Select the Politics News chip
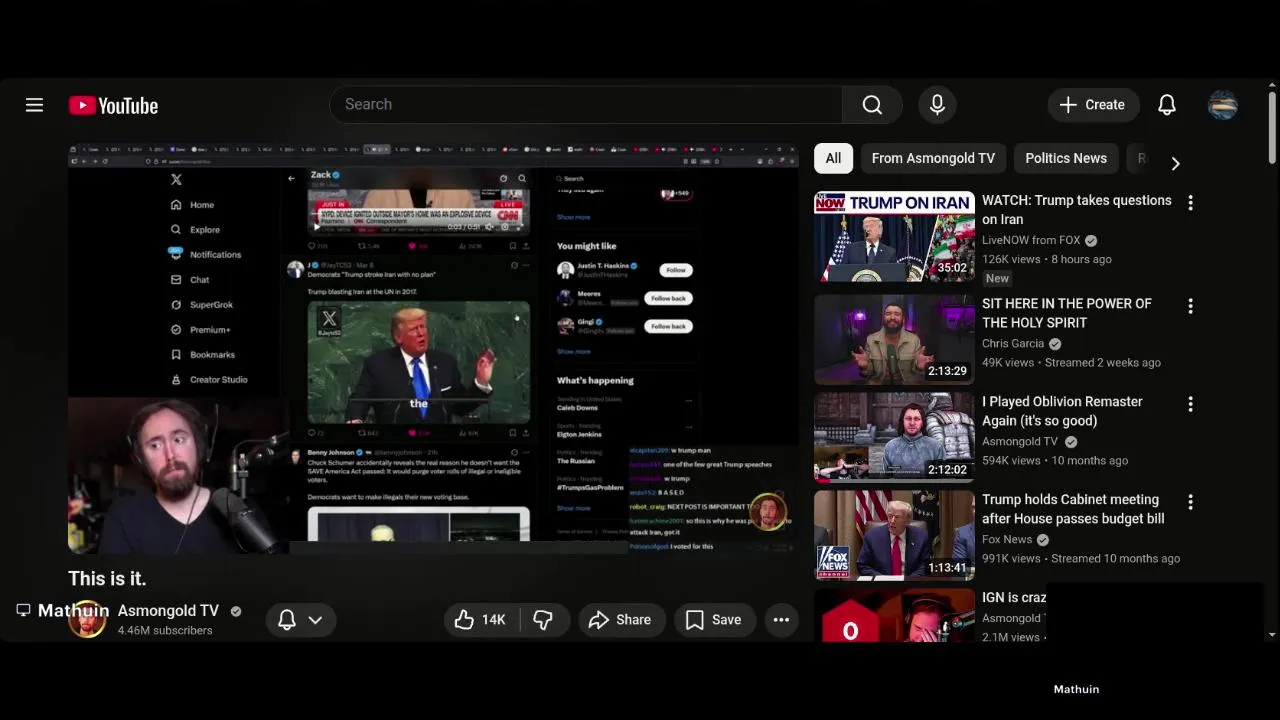 (x=1066, y=158)
